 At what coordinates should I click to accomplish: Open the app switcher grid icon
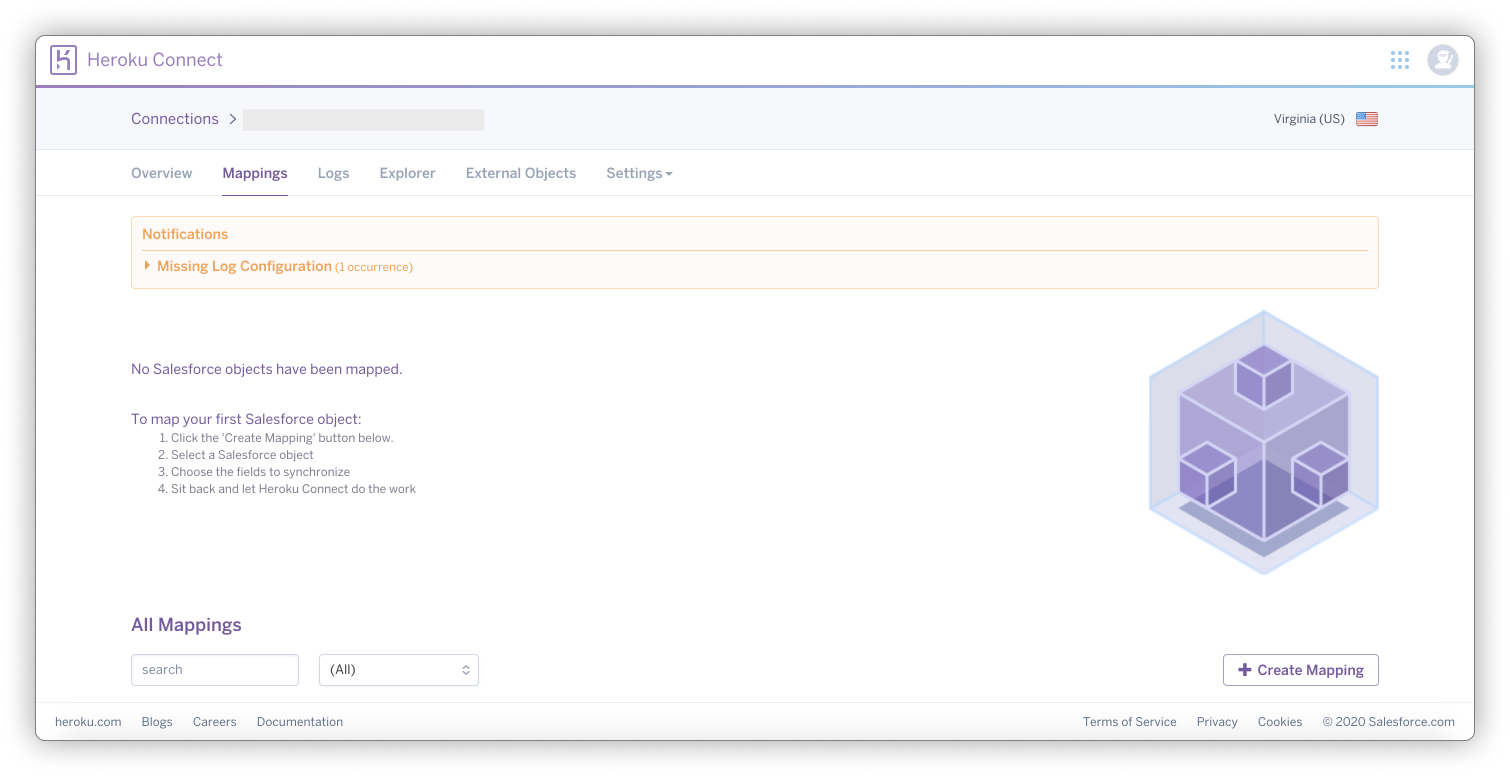(1400, 60)
